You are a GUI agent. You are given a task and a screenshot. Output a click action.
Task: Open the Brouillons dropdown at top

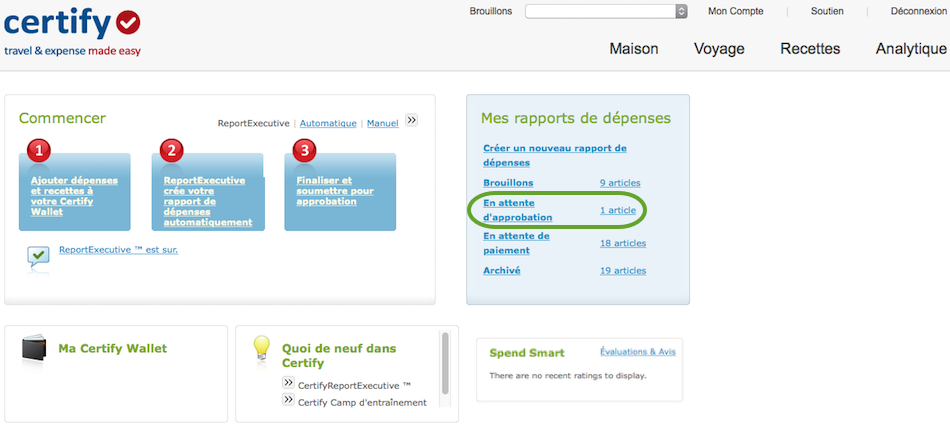pos(606,12)
